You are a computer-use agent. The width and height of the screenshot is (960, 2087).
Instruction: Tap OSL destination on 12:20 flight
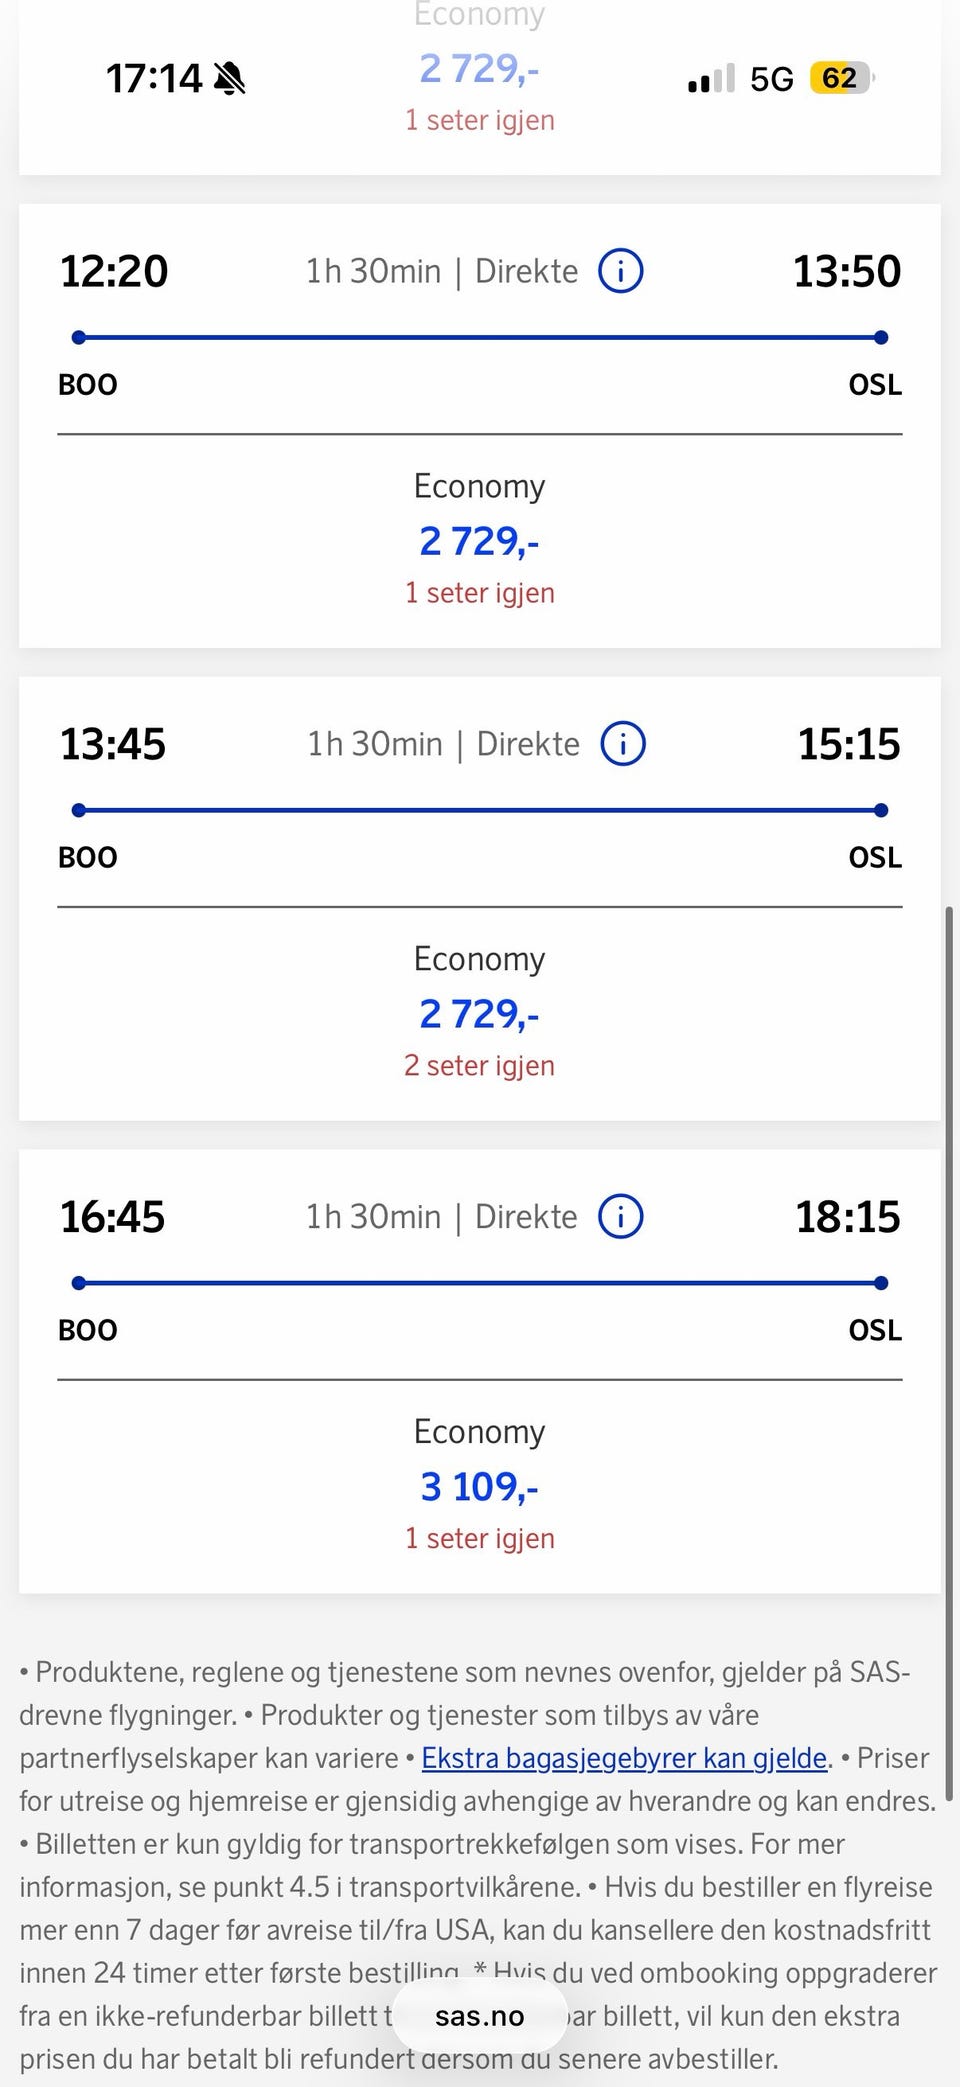[875, 384]
